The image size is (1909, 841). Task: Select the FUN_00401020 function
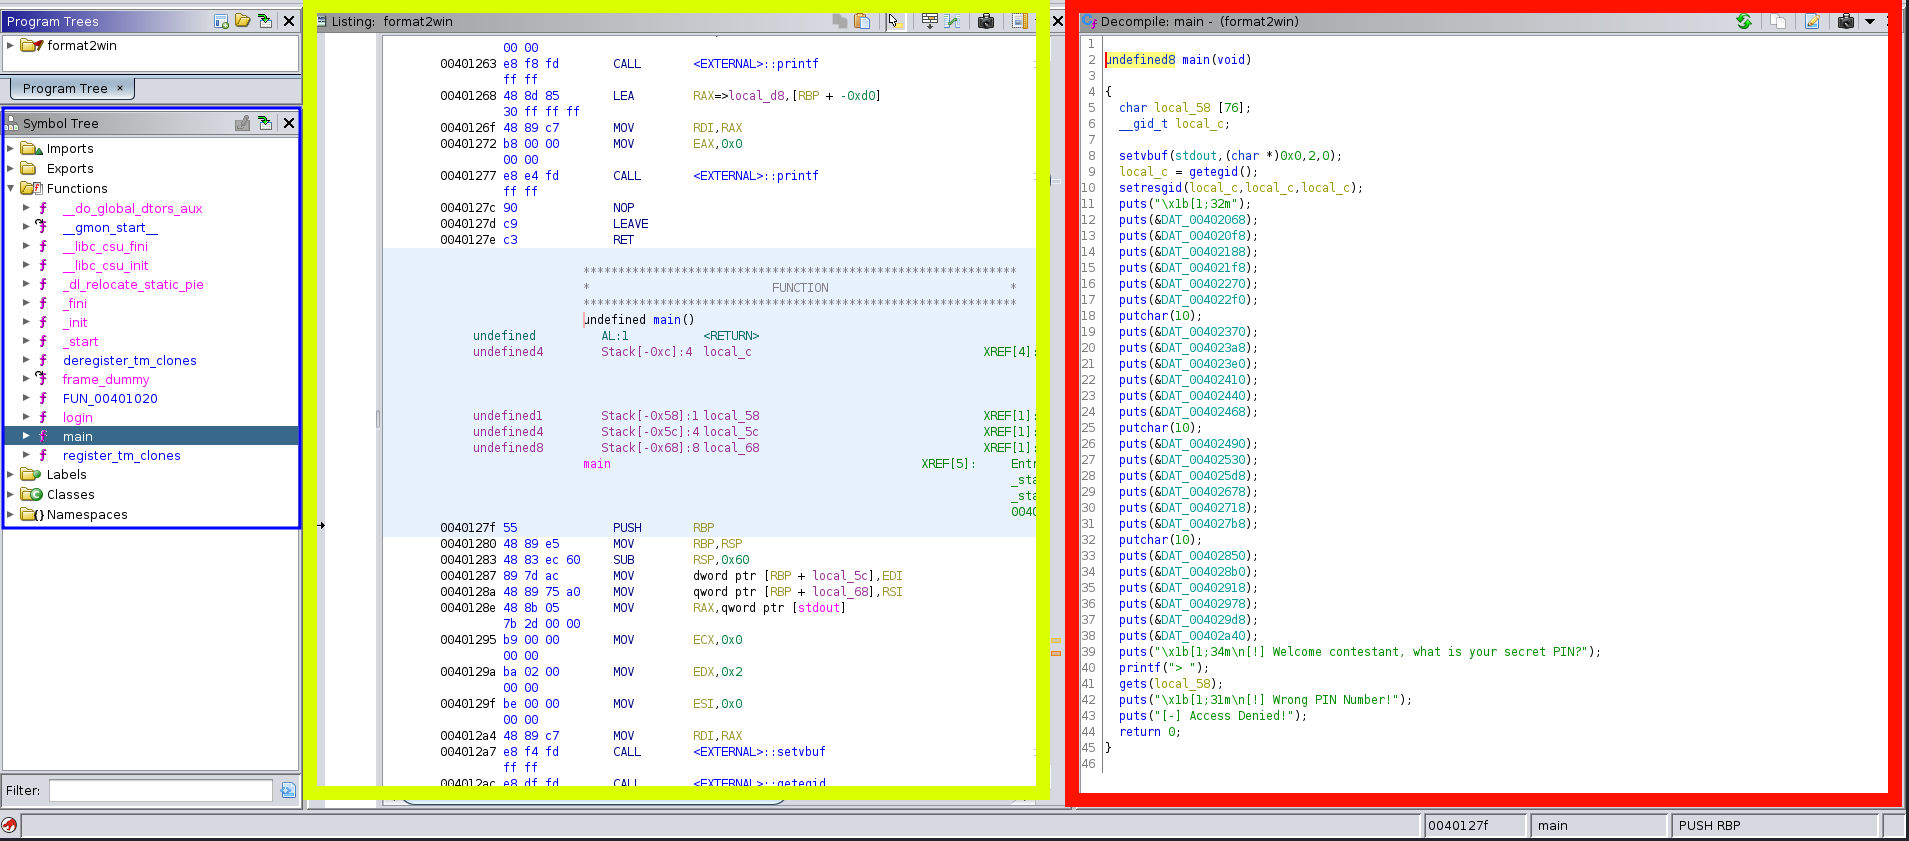tap(110, 398)
